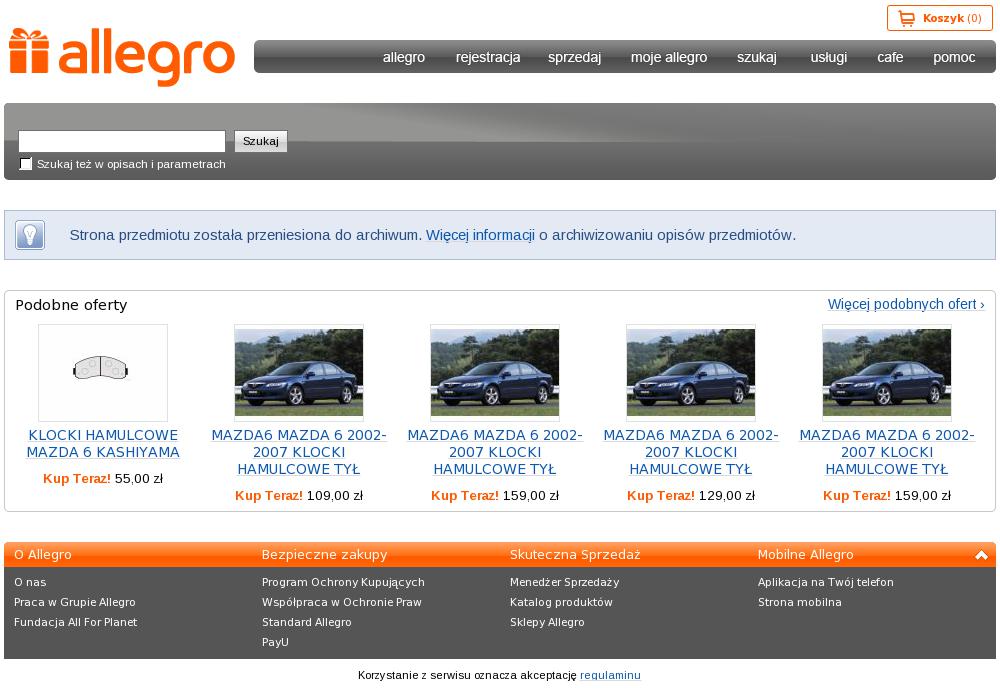1000x695 pixels.
Task: Open the brake pad product thumbnail
Action: click(x=102, y=371)
